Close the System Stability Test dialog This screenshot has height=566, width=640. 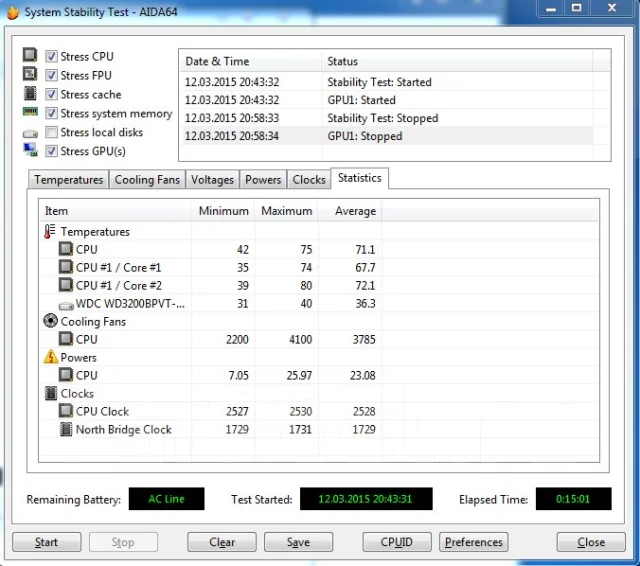click(x=591, y=542)
